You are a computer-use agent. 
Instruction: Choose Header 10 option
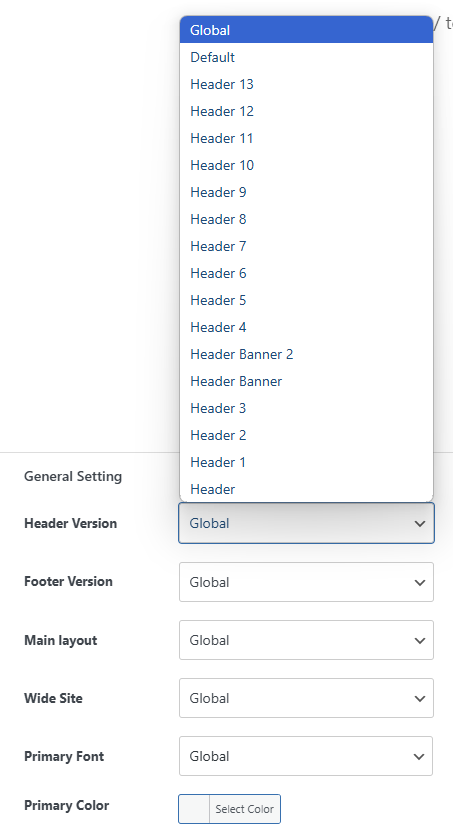tap(306, 165)
